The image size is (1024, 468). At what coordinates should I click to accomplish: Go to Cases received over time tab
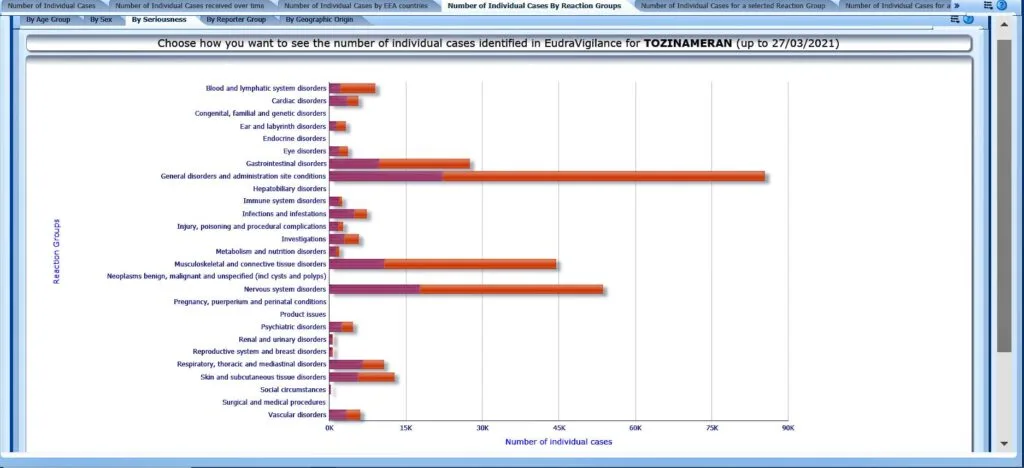[190, 6]
